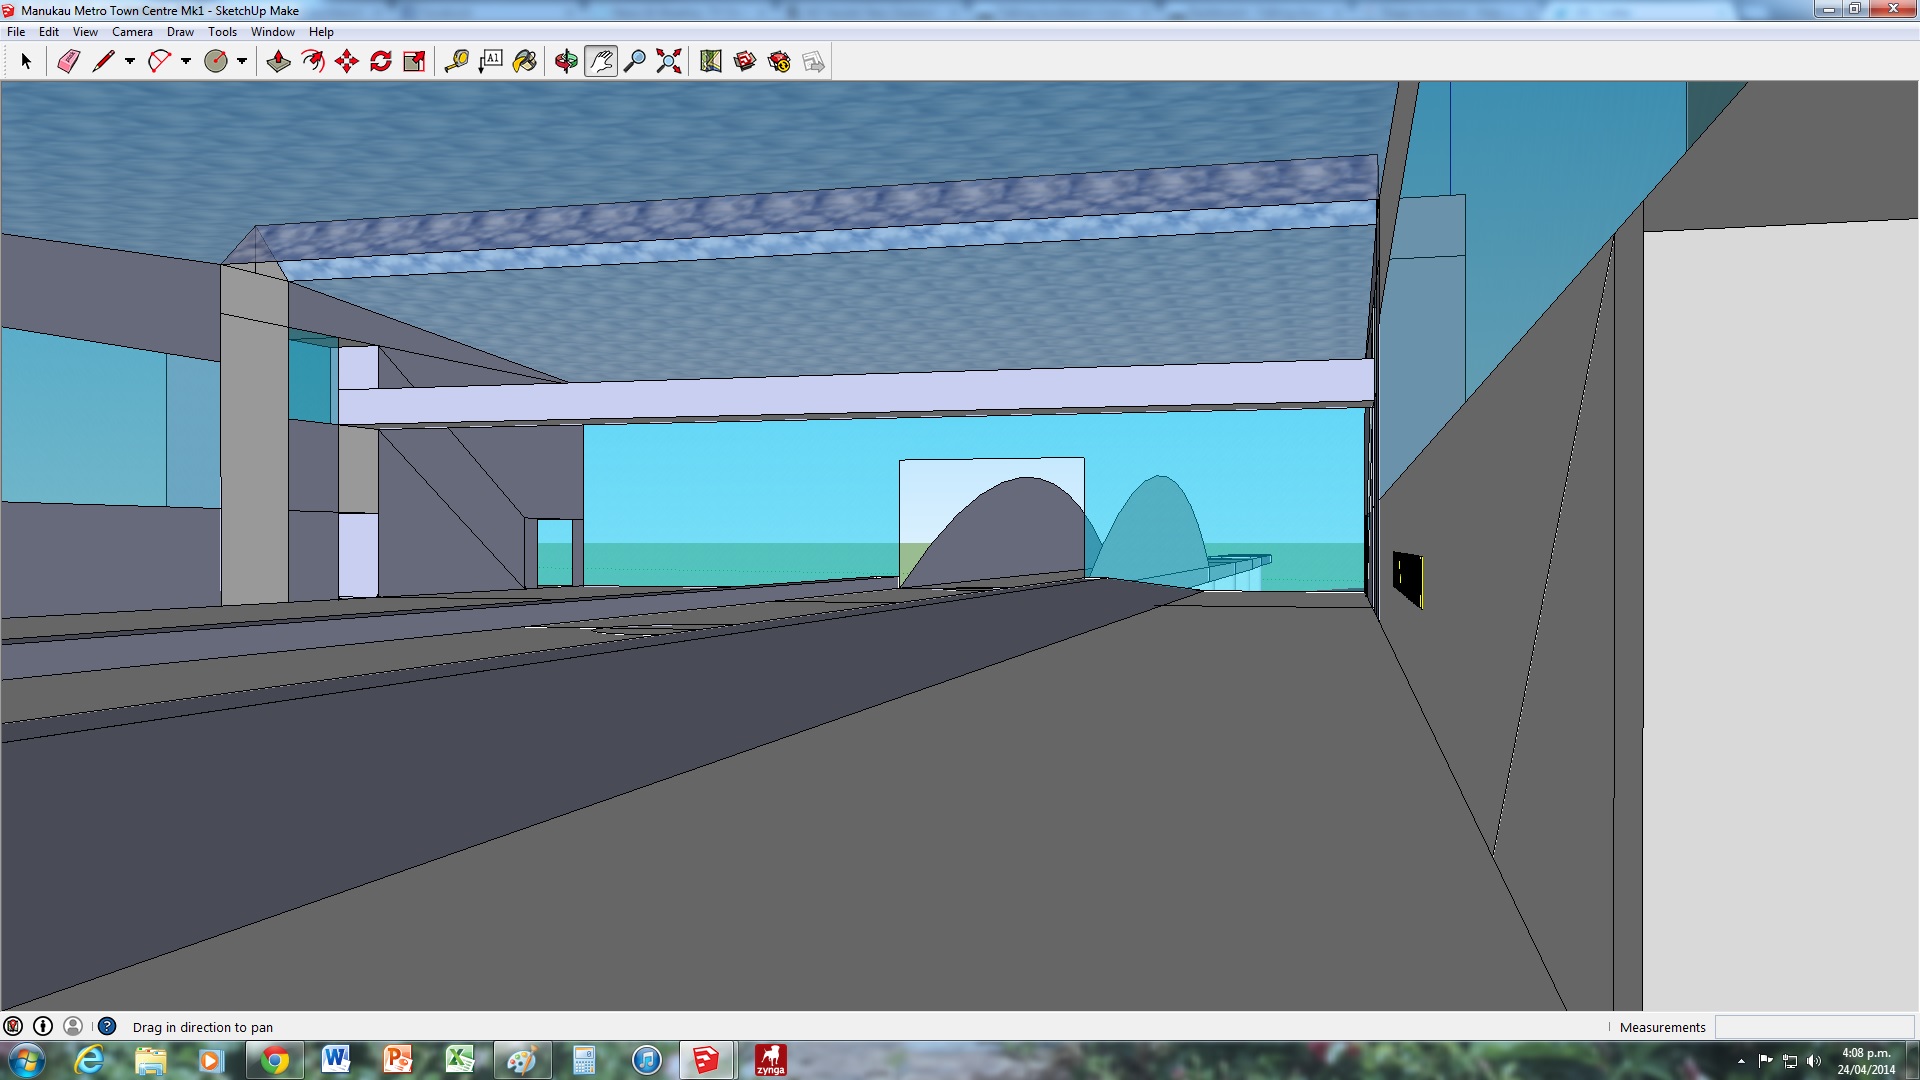Expand the Line tool dropdown arrow
1920x1080 pixels.
click(x=130, y=62)
